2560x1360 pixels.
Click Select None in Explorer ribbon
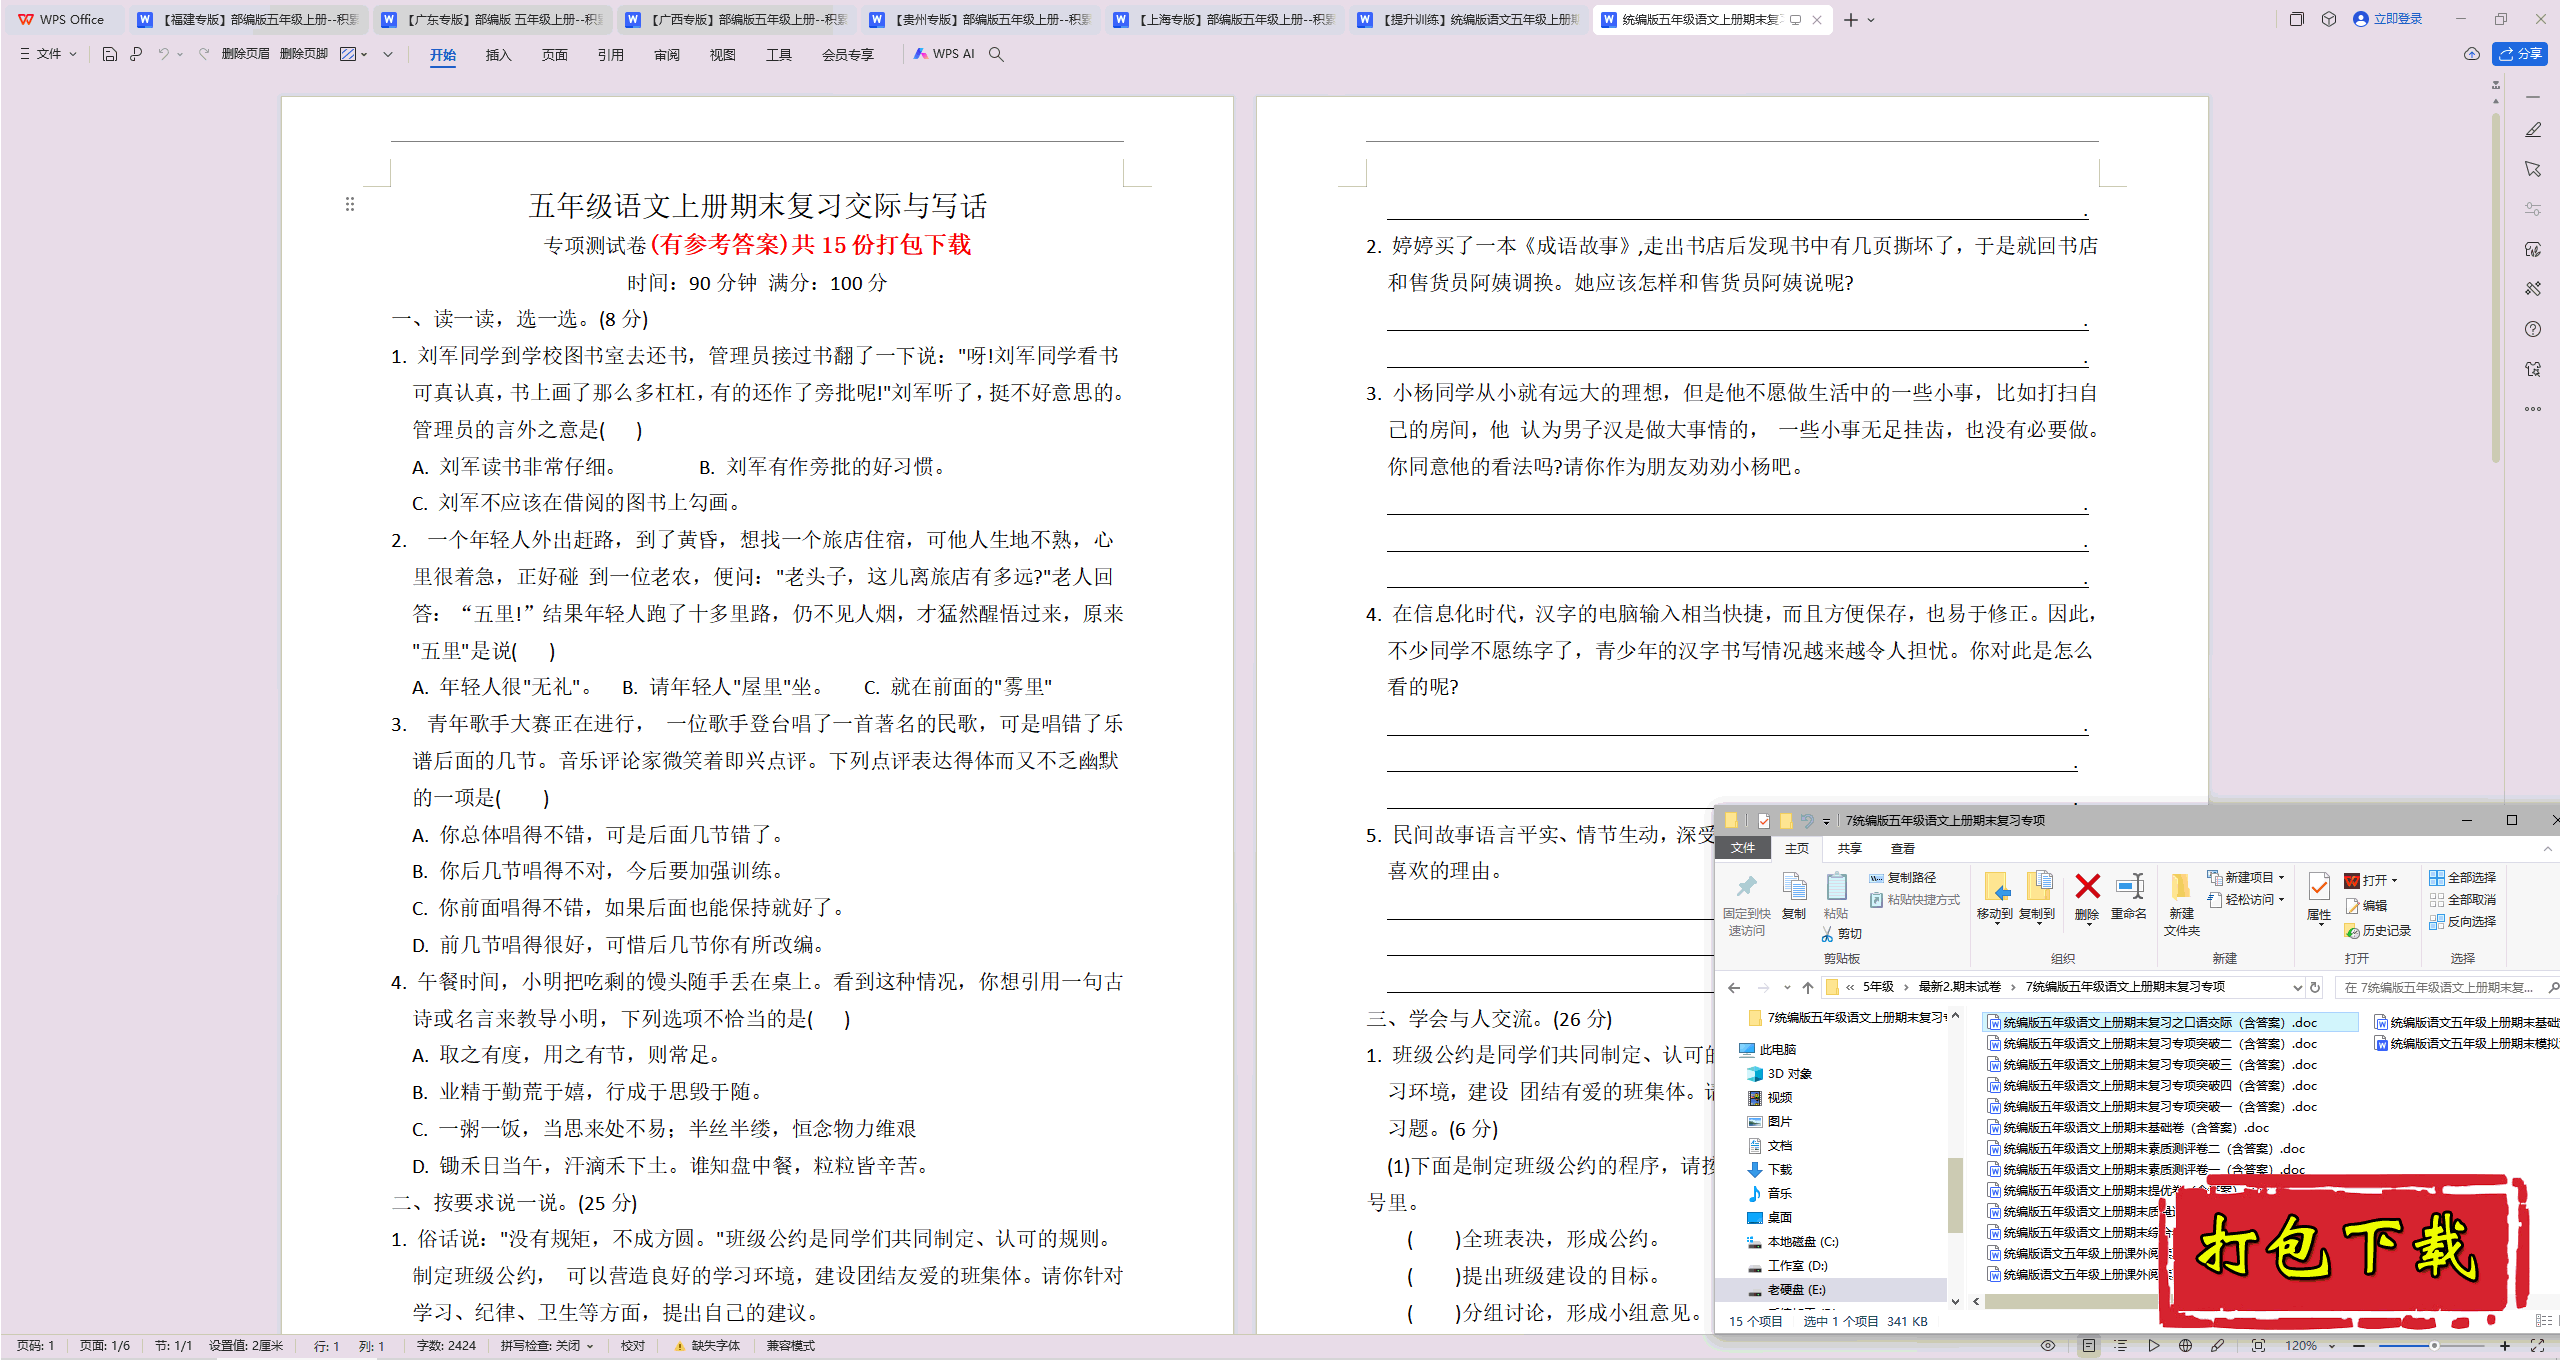click(x=2462, y=899)
